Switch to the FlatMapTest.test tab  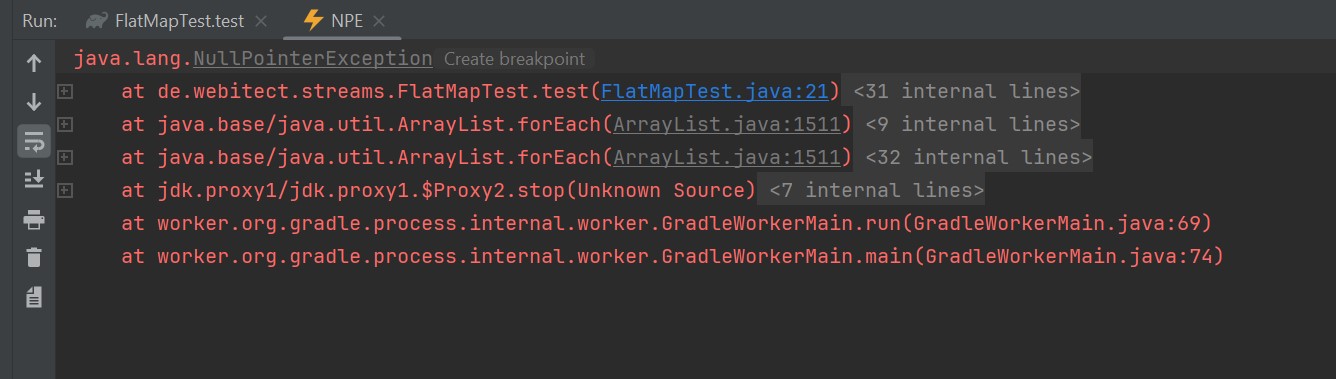[x=165, y=20]
